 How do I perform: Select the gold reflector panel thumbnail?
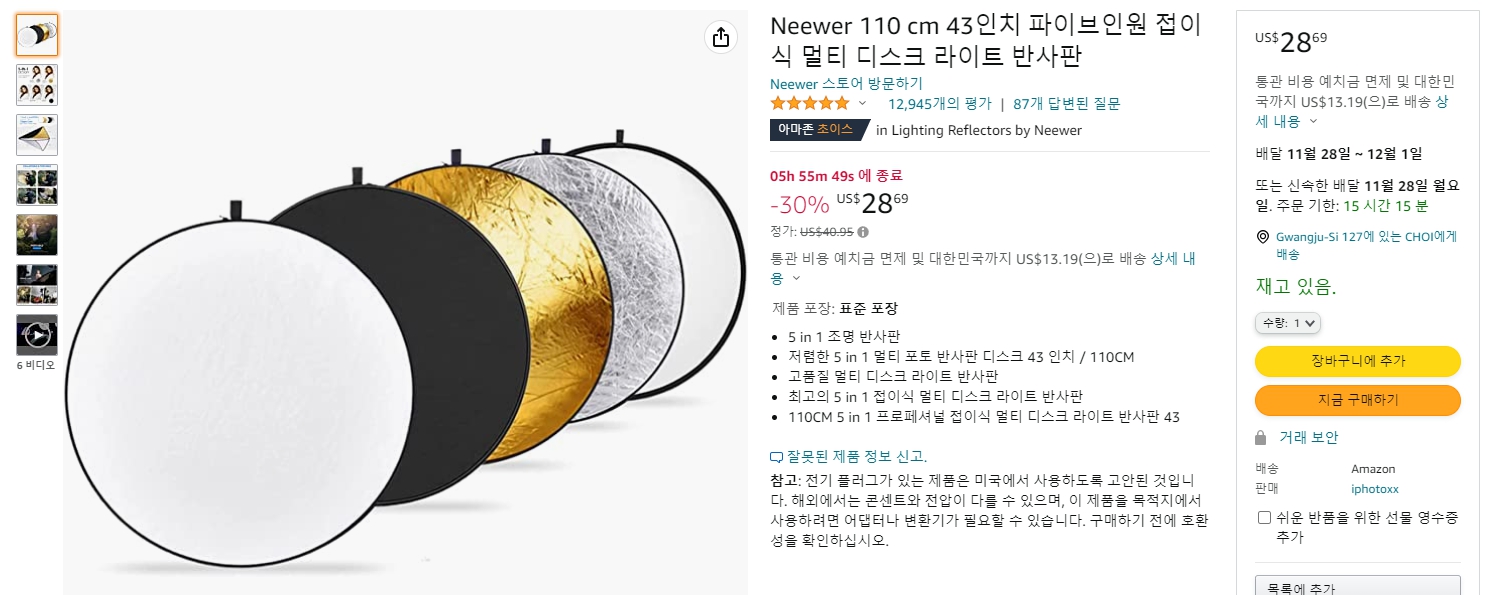coord(36,135)
